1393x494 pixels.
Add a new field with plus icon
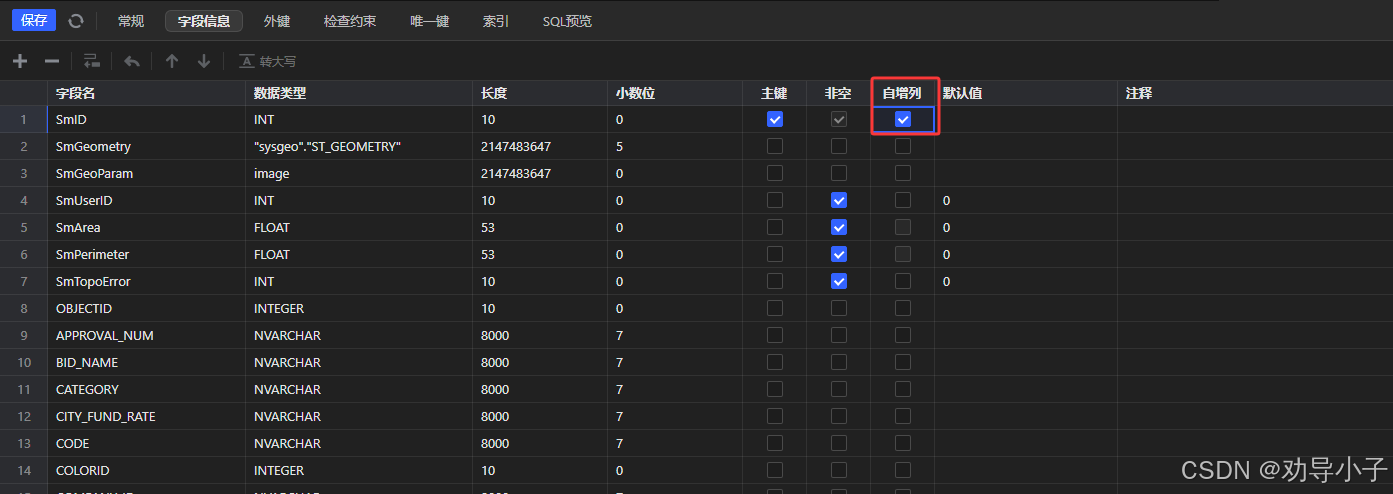click(20, 61)
